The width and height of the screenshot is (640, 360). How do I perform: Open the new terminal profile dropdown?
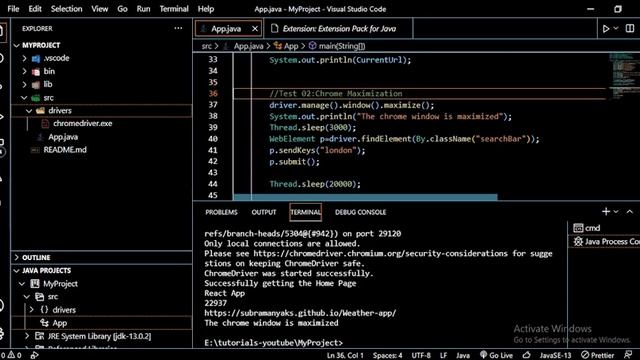coord(616,211)
